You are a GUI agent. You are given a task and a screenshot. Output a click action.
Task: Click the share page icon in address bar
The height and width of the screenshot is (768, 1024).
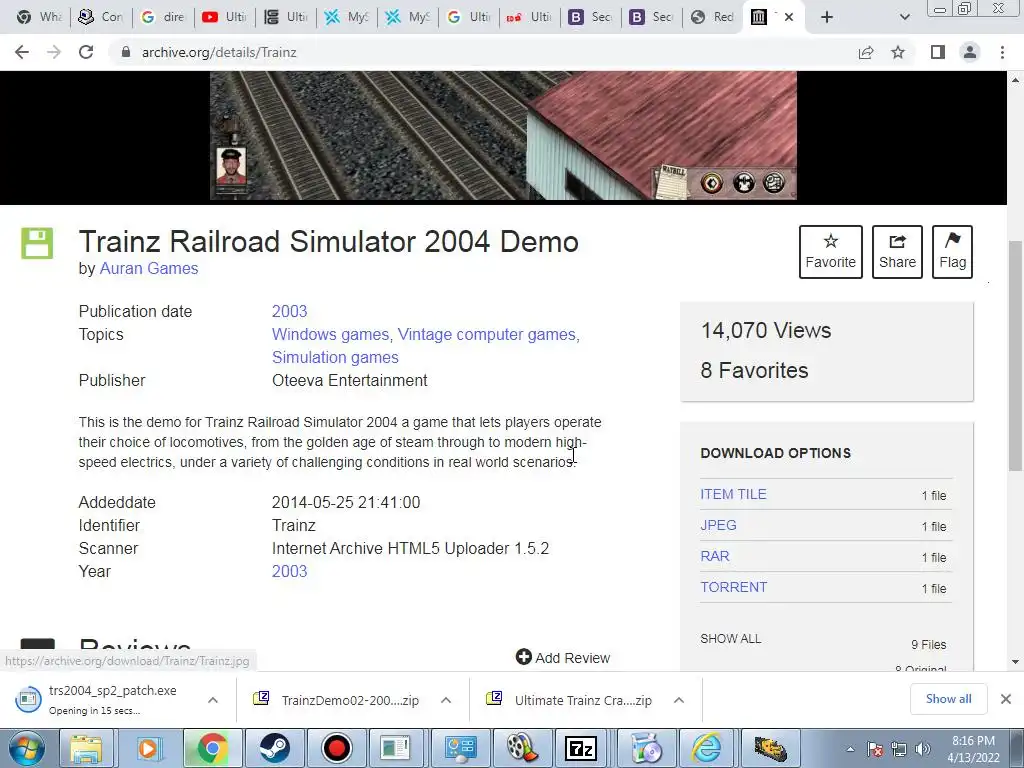[866, 52]
